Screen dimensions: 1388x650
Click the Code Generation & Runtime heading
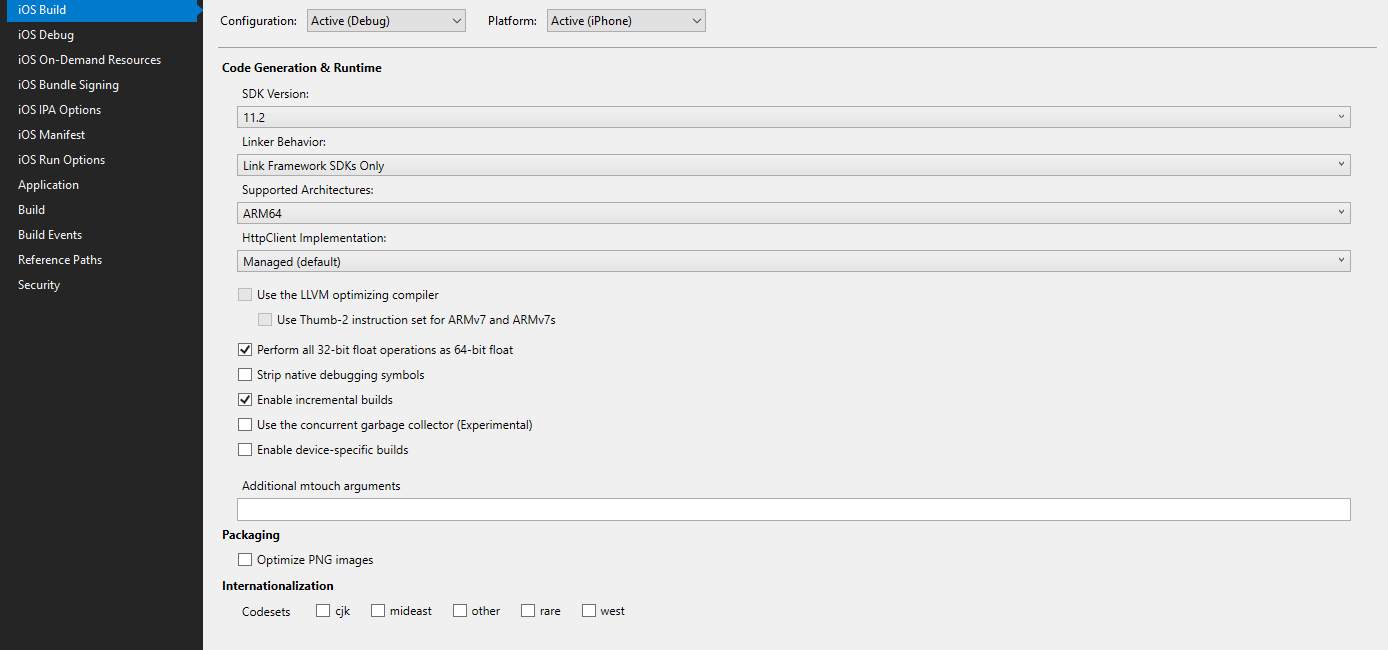click(302, 68)
